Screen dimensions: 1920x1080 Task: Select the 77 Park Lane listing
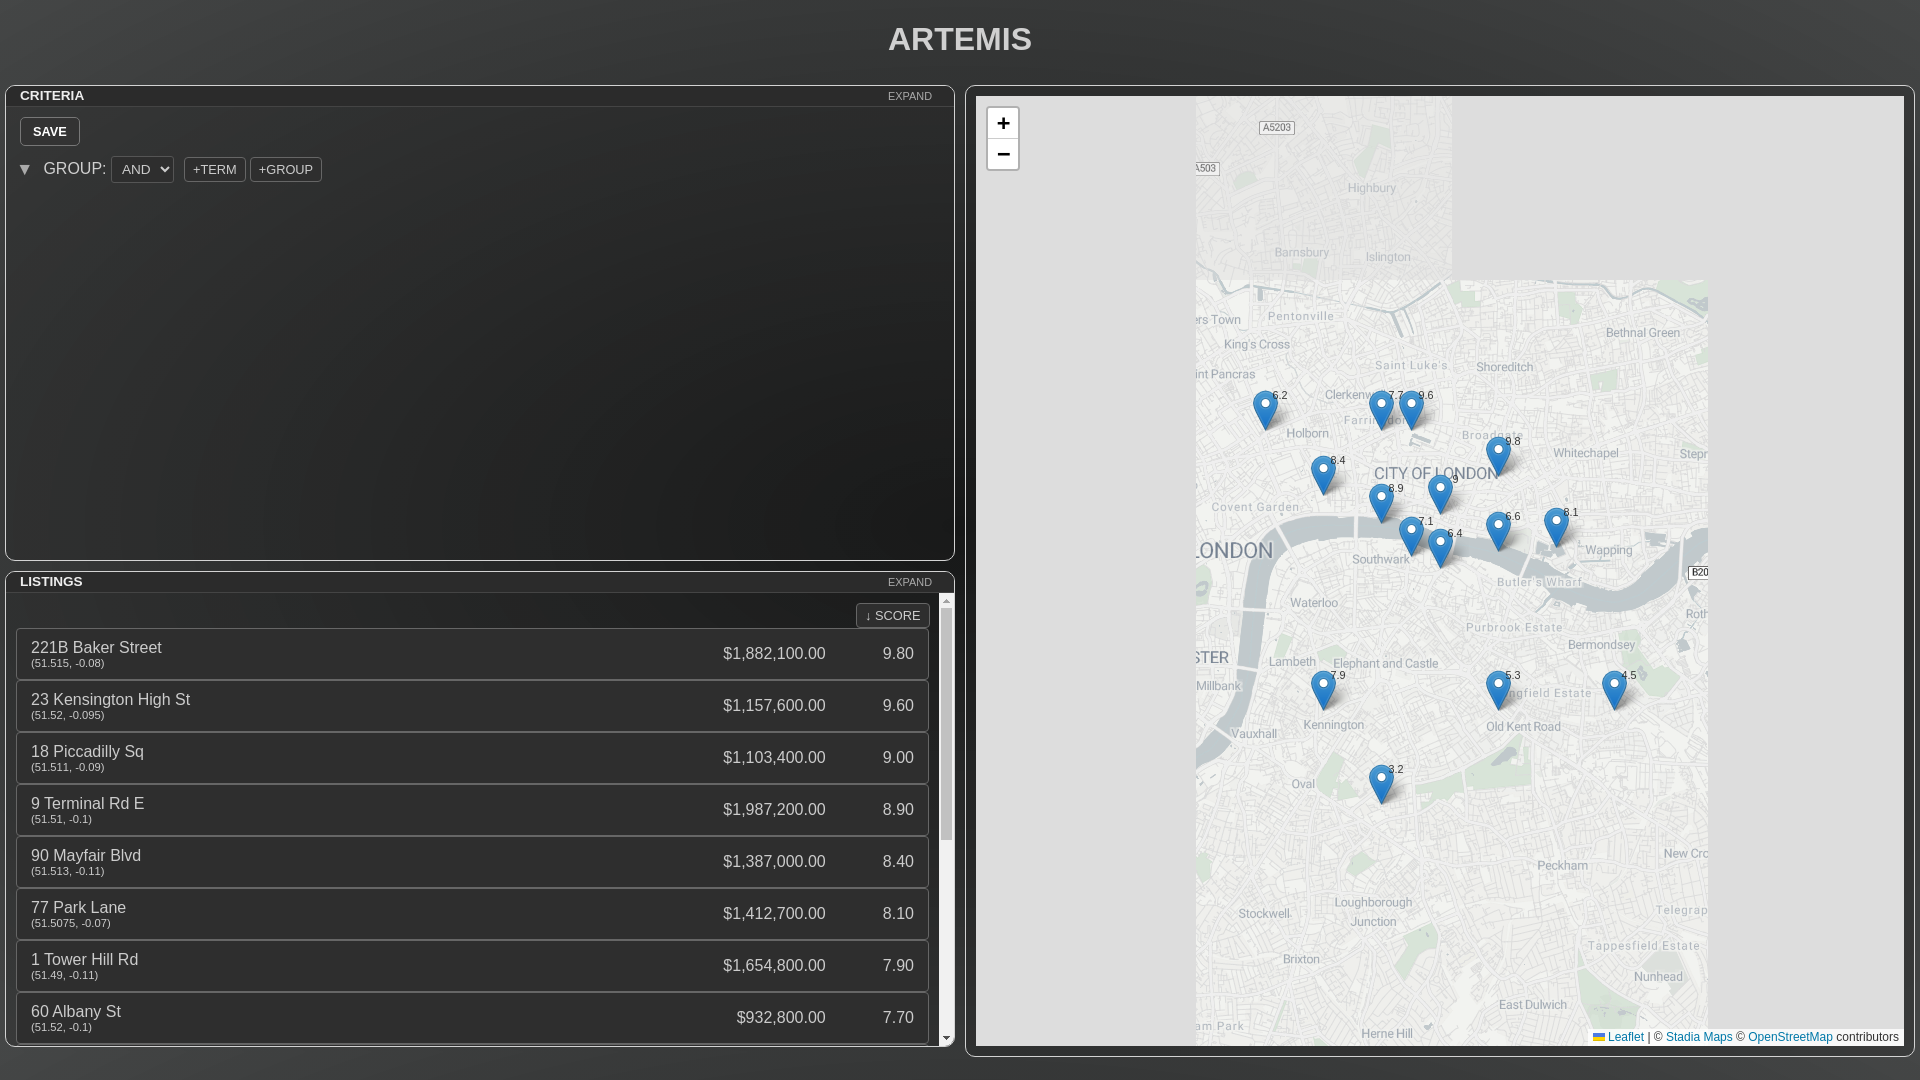point(472,914)
